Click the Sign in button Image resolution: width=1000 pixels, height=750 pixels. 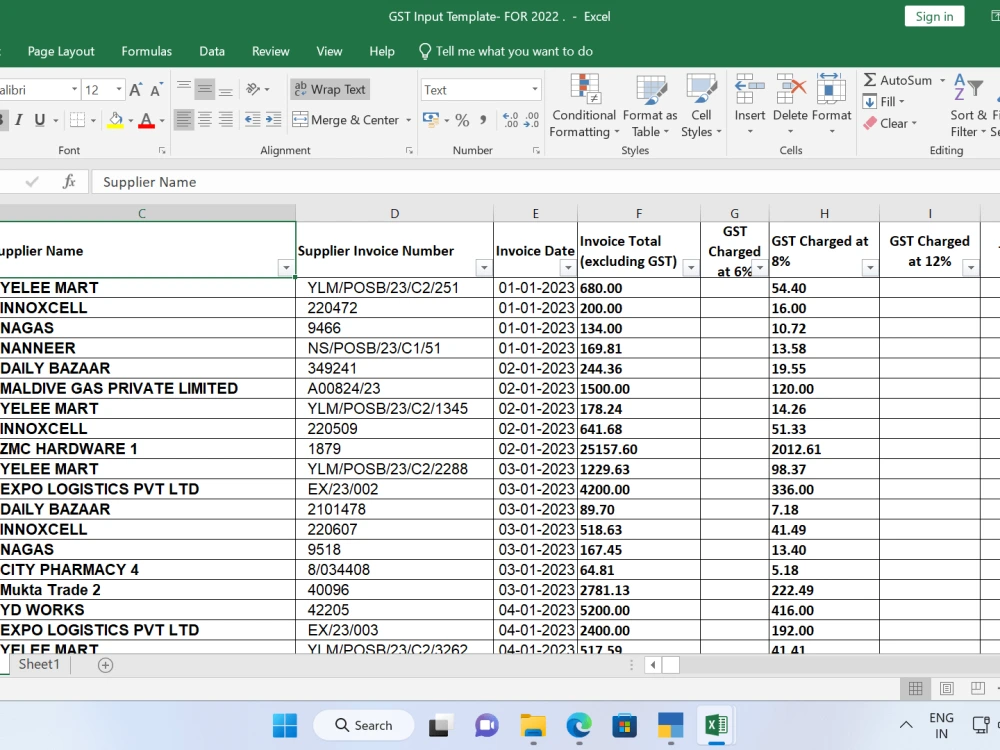(x=933, y=16)
